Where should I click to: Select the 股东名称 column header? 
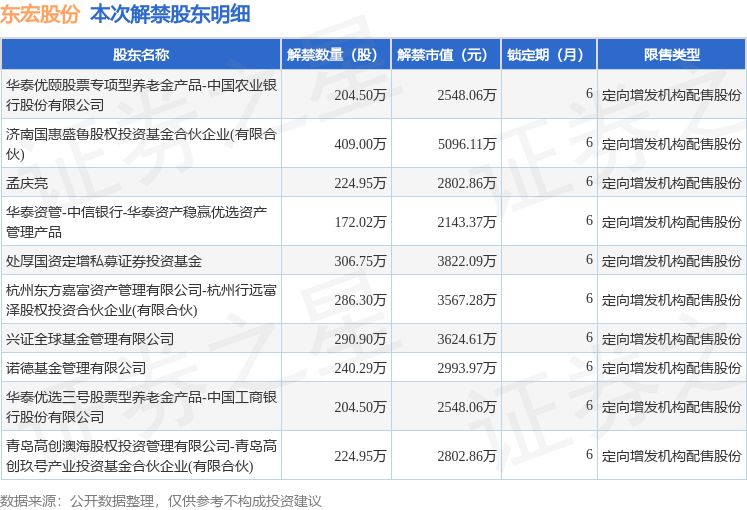(141, 55)
